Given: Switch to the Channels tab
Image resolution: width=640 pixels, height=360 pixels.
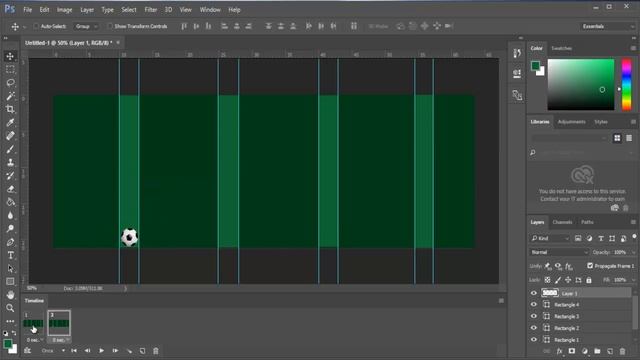Looking at the screenshot, I should tap(562, 222).
